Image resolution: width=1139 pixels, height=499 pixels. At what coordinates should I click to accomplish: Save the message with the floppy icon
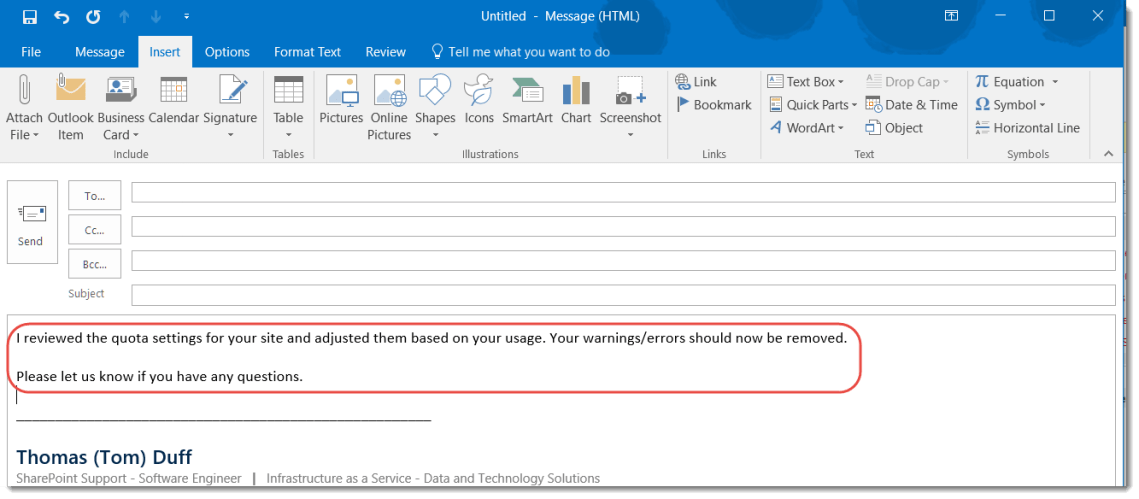click(30, 16)
